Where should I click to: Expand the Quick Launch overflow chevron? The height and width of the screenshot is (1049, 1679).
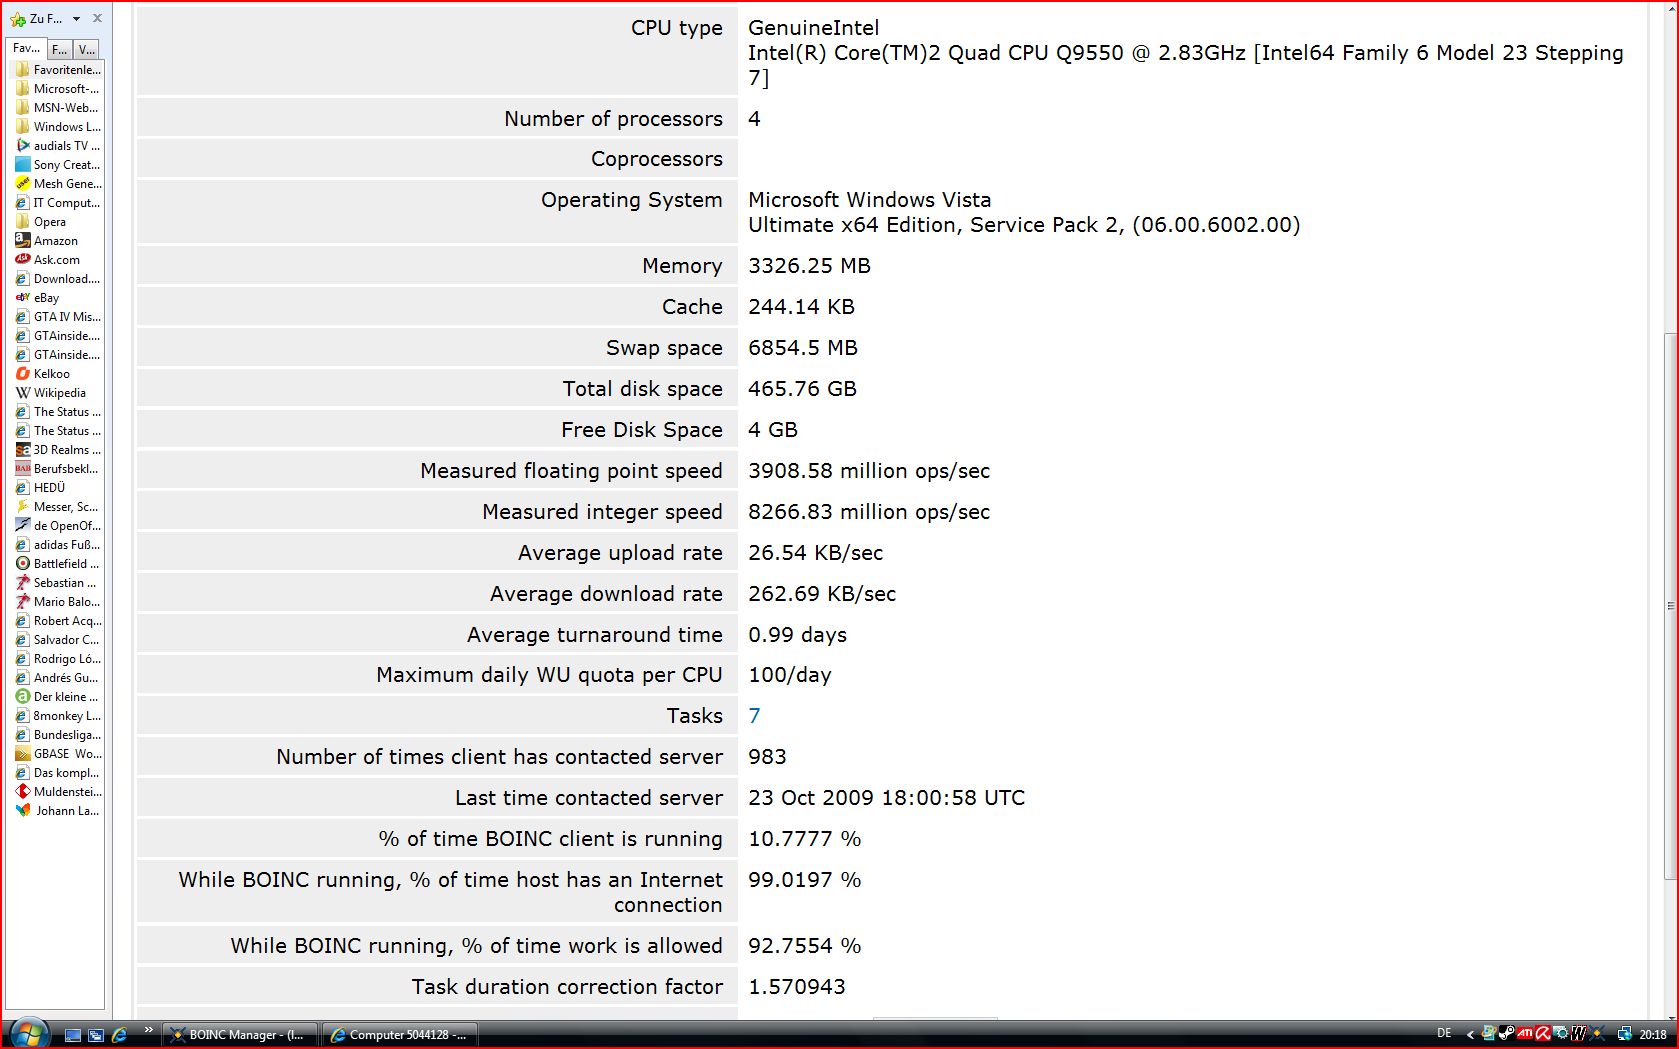pos(148,1030)
